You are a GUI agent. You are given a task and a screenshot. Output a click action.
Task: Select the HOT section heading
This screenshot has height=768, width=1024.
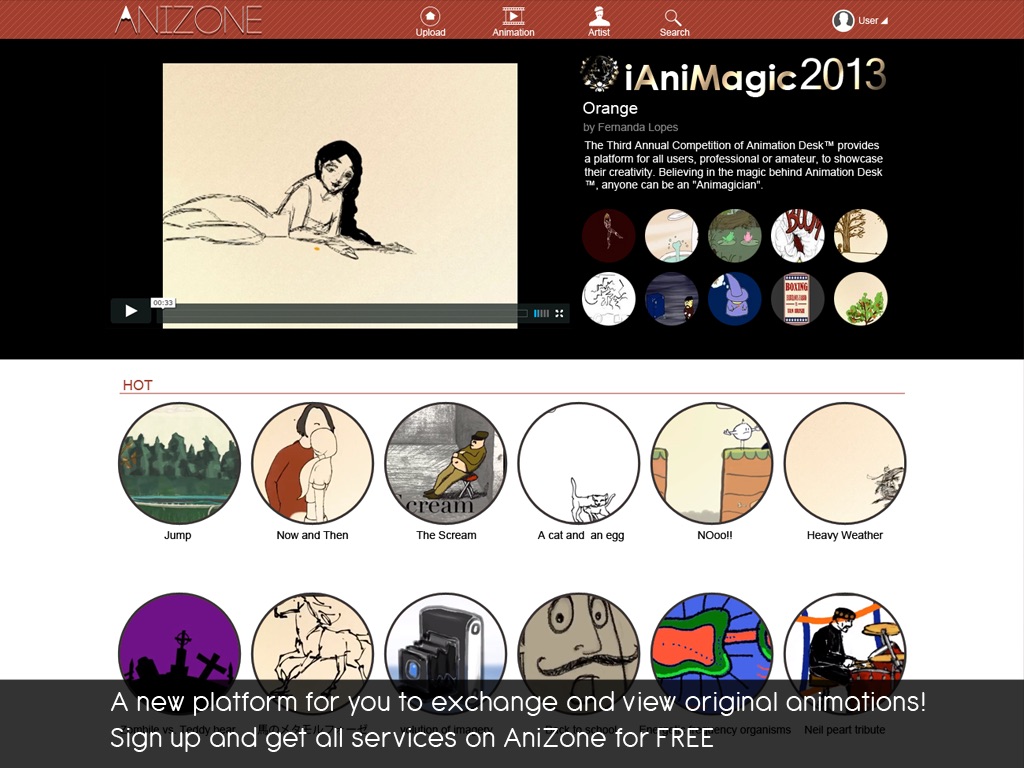[137, 385]
